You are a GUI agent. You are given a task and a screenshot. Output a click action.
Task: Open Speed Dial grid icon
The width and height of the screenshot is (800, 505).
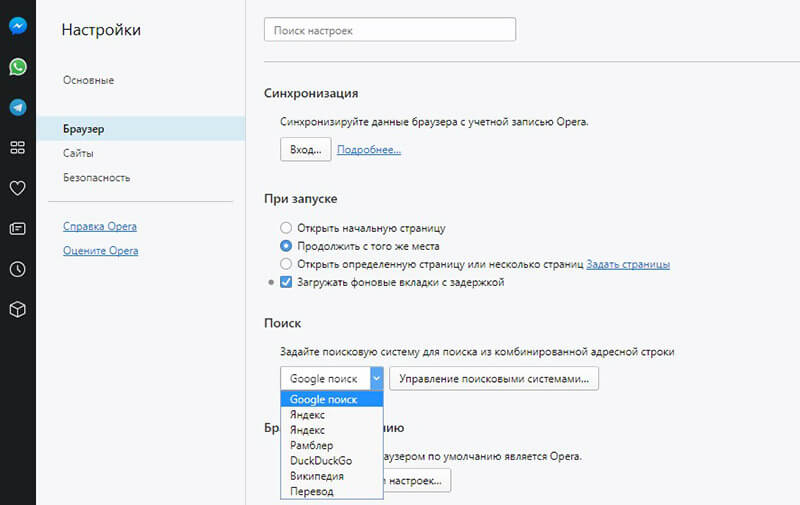pyautogui.click(x=18, y=147)
